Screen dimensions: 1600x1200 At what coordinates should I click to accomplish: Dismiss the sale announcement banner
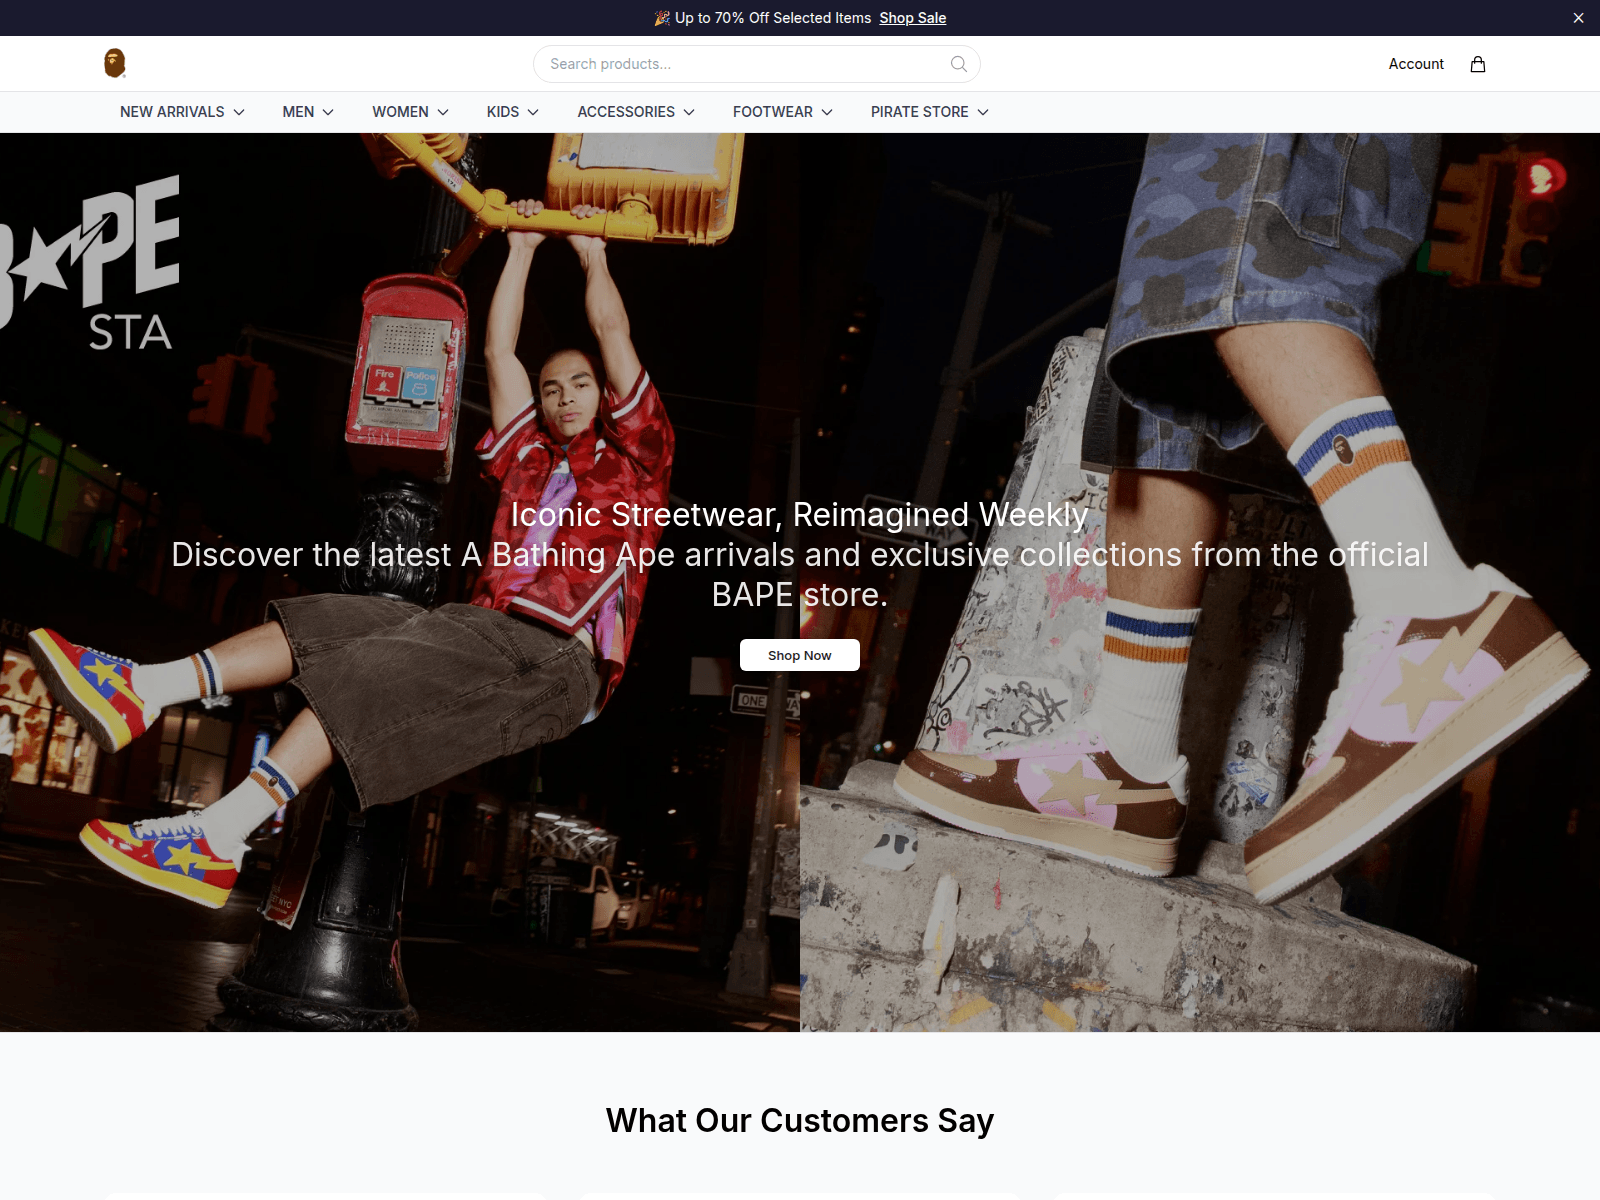(1578, 18)
